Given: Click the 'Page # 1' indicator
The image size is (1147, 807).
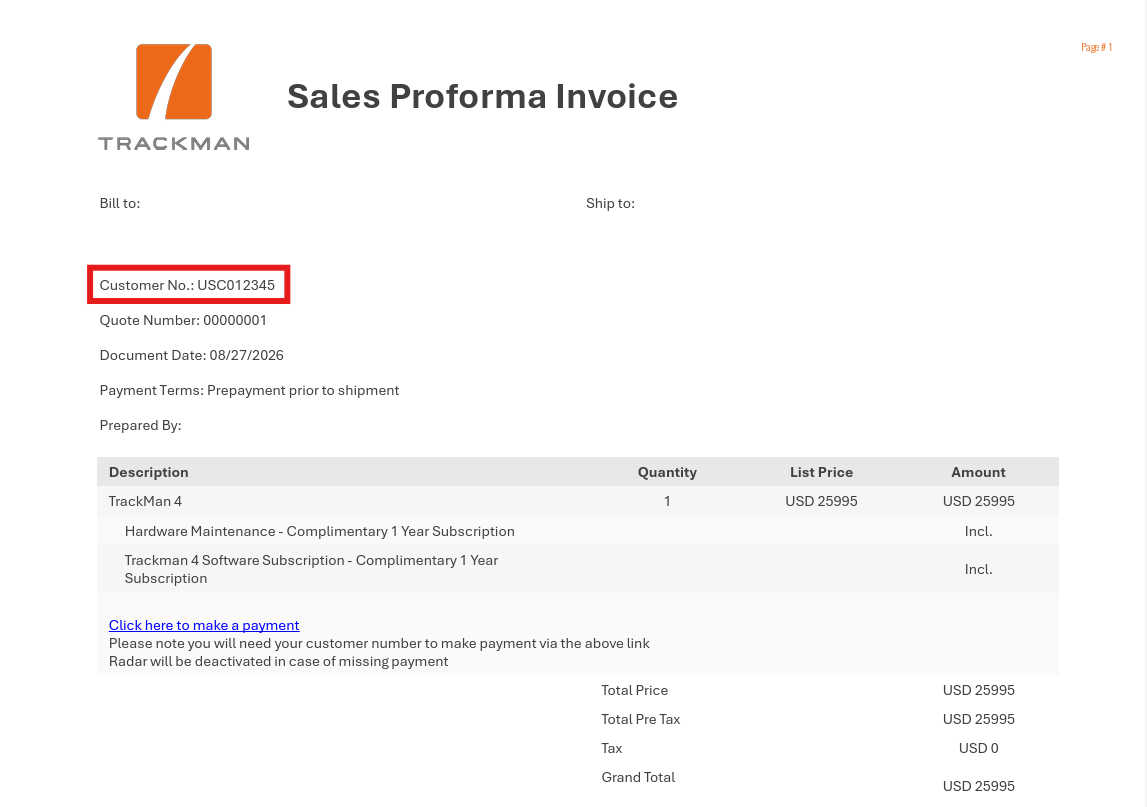Looking at the screenshot, I should click(1097, 48).
